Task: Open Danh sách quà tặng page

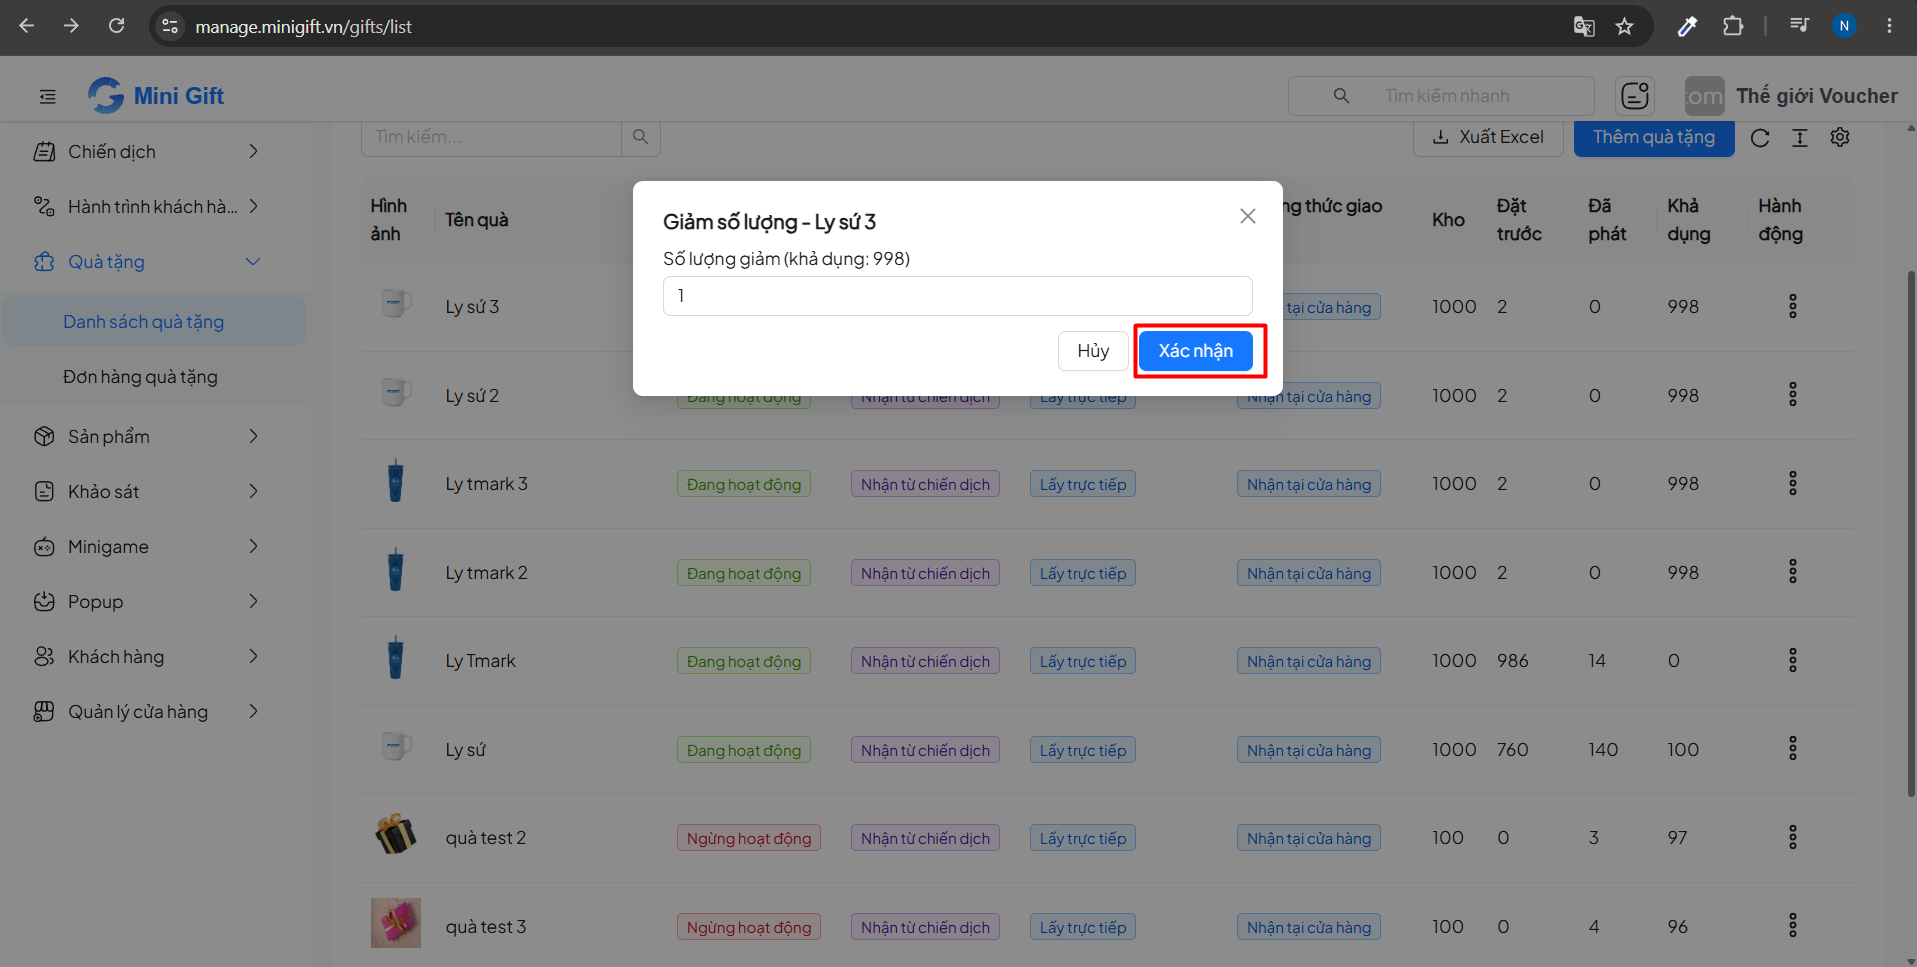Action: pyautogui.click(x=155, y=321)
